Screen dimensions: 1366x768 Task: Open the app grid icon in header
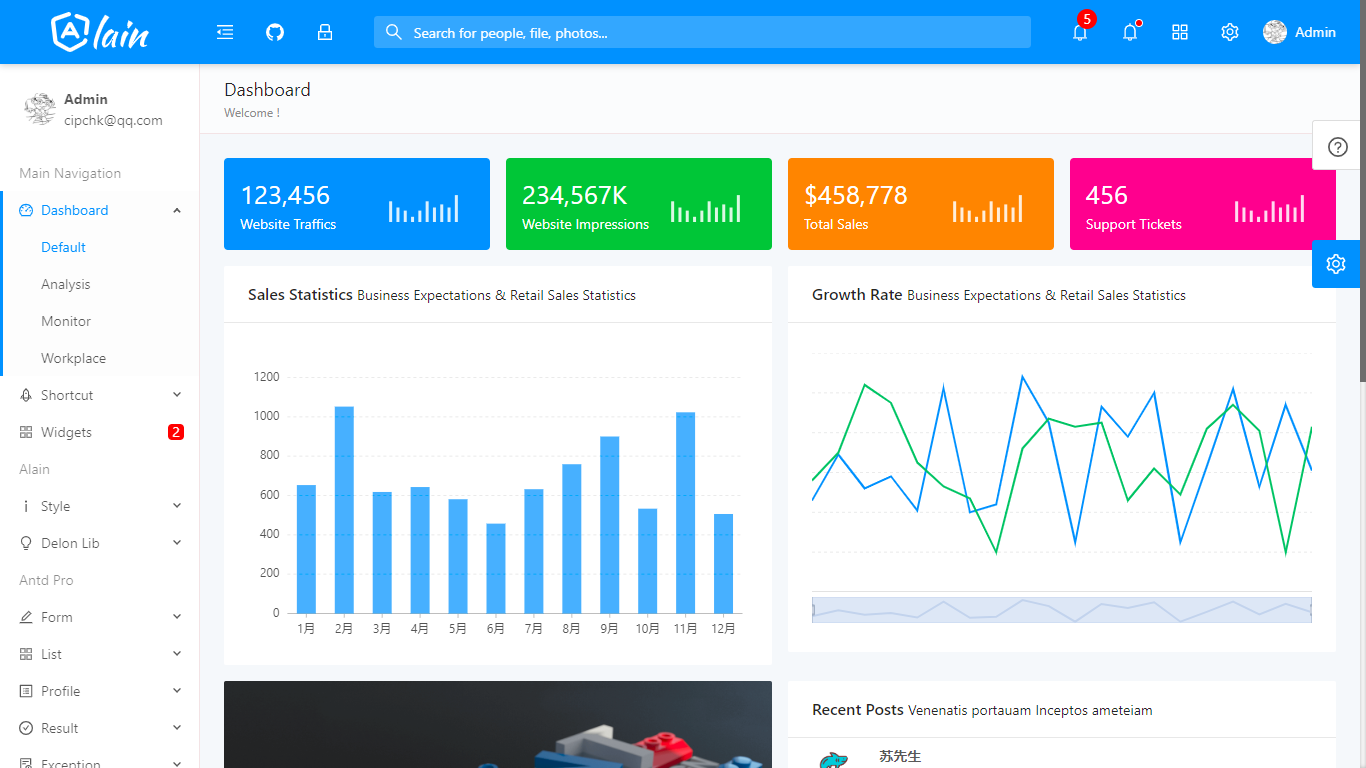1180,32
